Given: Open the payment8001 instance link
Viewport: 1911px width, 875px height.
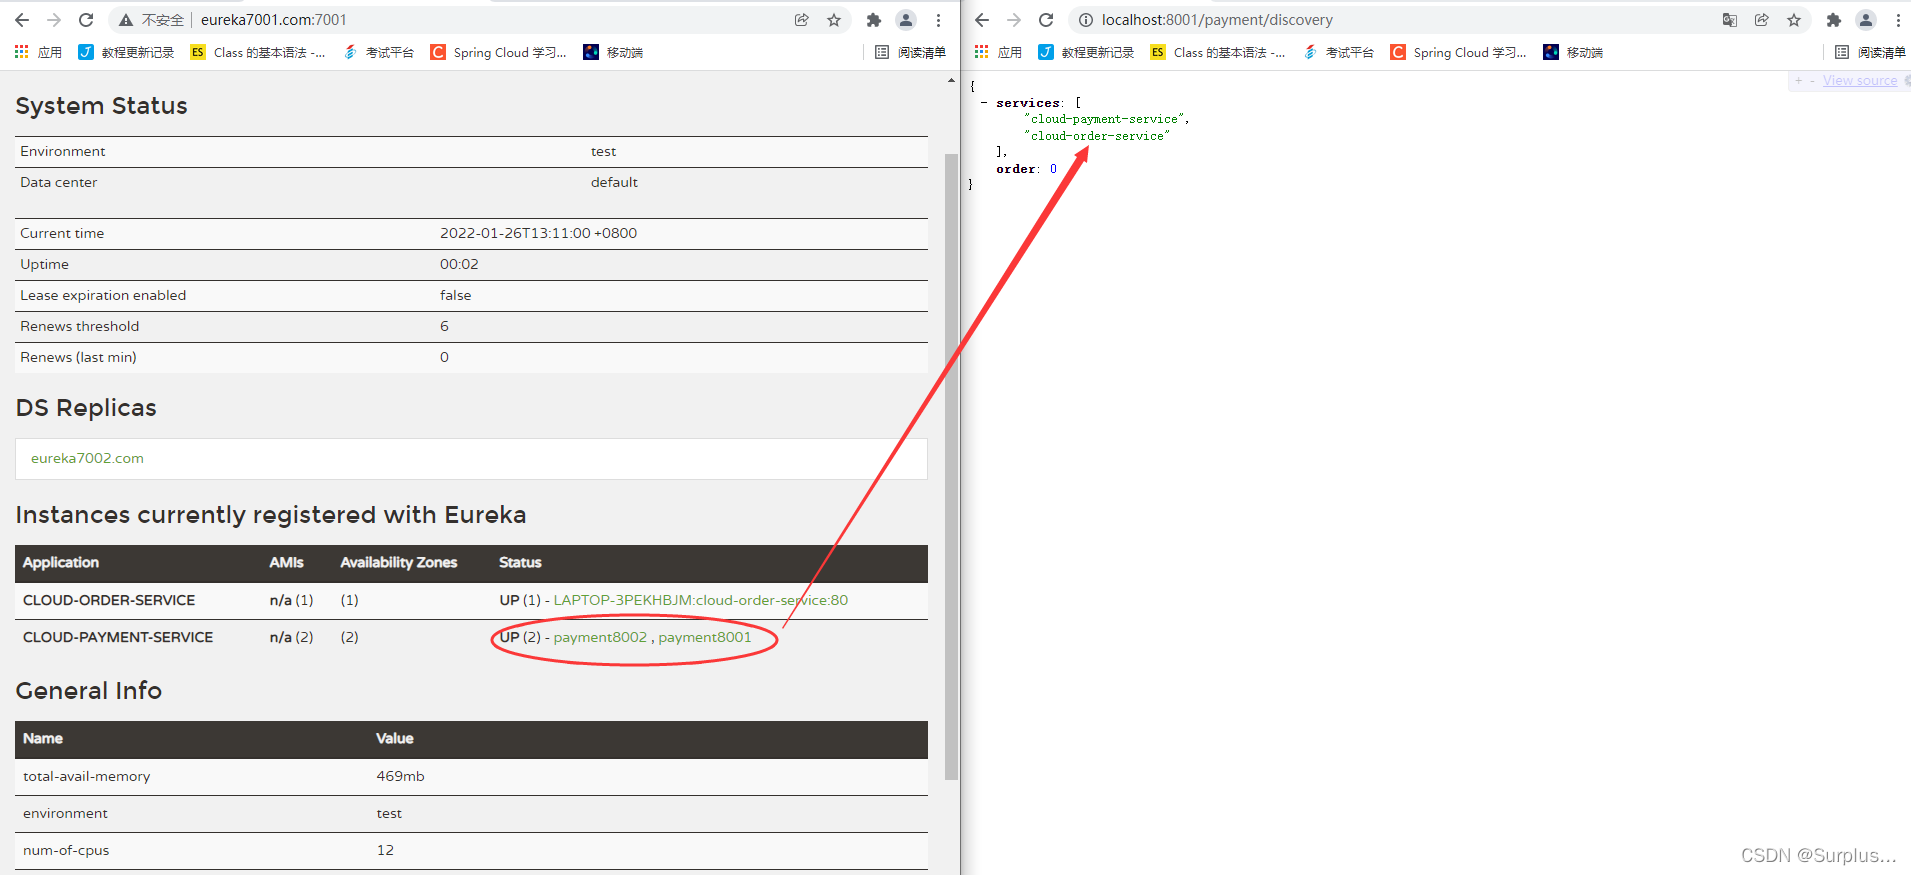Looking at the screenshot, I should (704, 637).
